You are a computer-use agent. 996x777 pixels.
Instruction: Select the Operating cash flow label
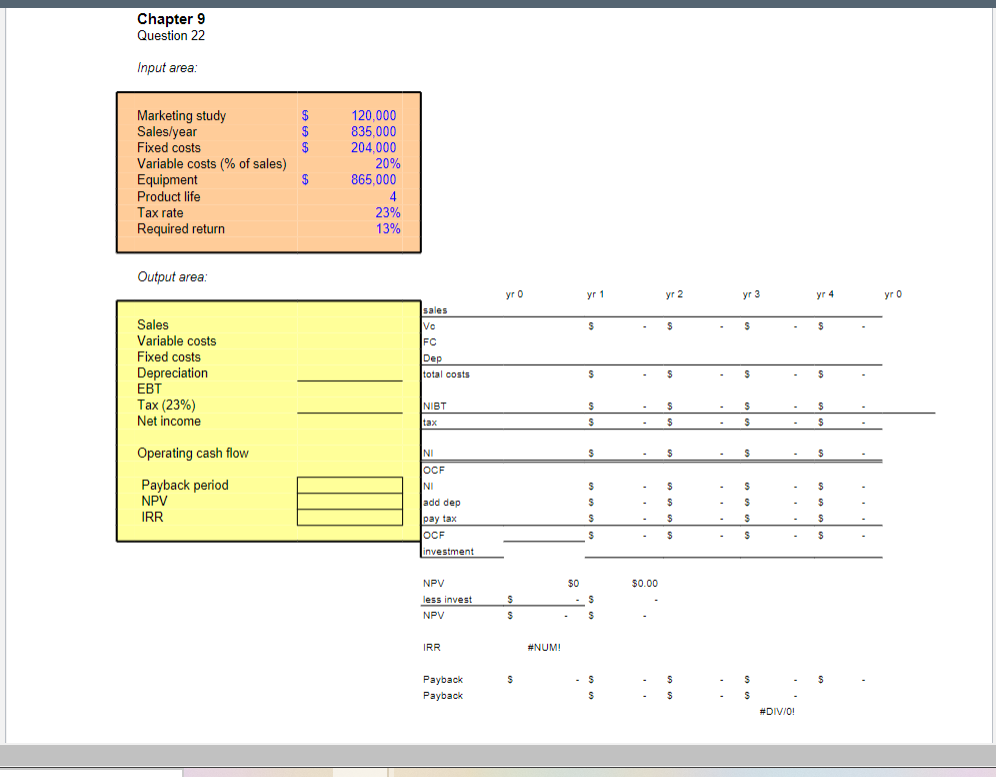[x=193, y=453]
